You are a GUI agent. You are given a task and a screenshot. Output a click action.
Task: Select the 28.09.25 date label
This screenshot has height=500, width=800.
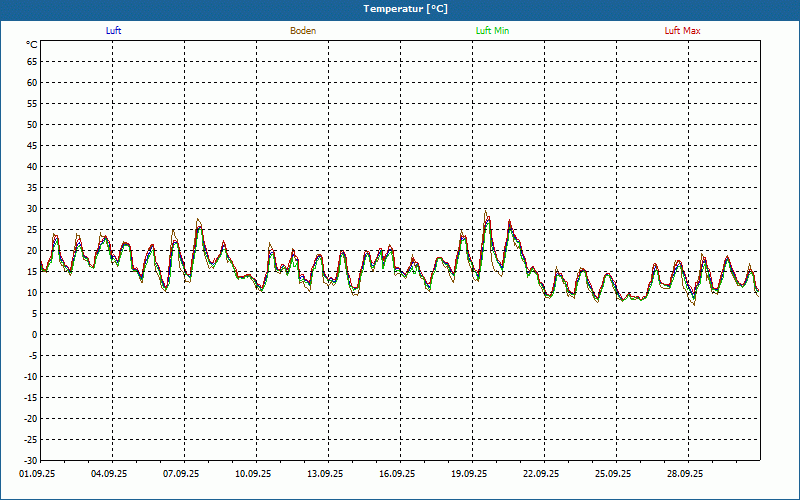(686, 474)
